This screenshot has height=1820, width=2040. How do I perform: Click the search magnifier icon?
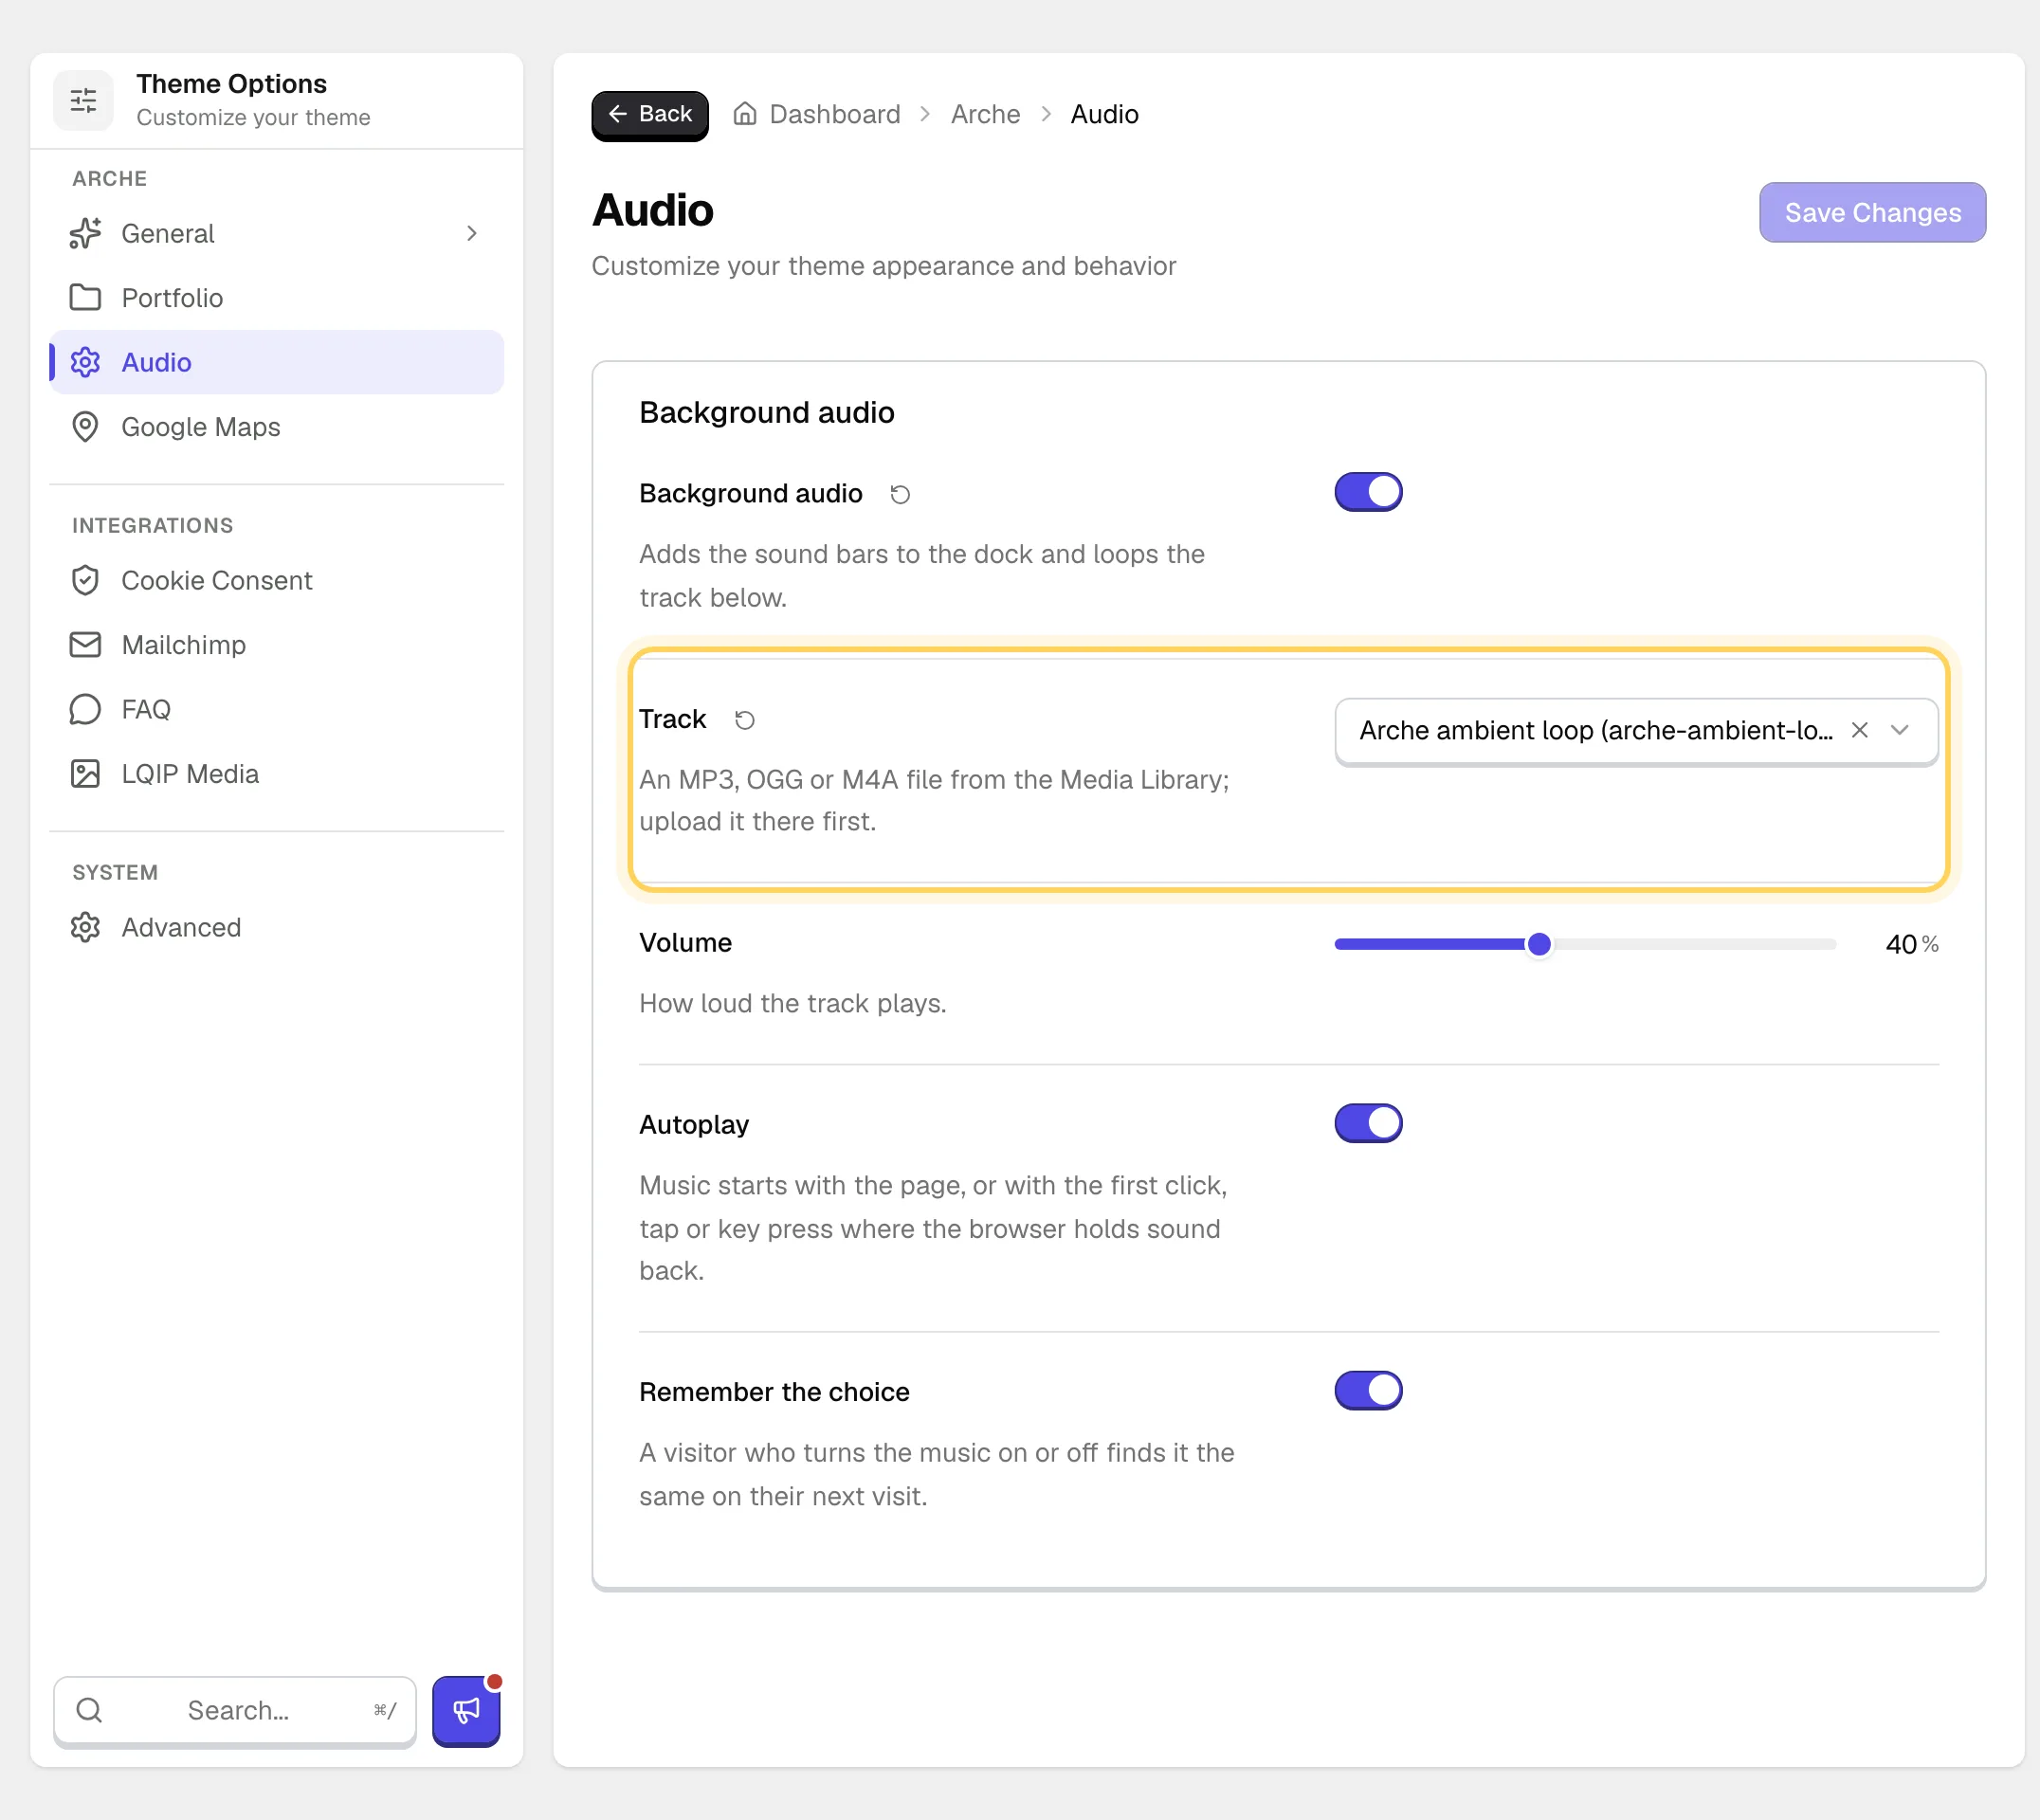89,1710
